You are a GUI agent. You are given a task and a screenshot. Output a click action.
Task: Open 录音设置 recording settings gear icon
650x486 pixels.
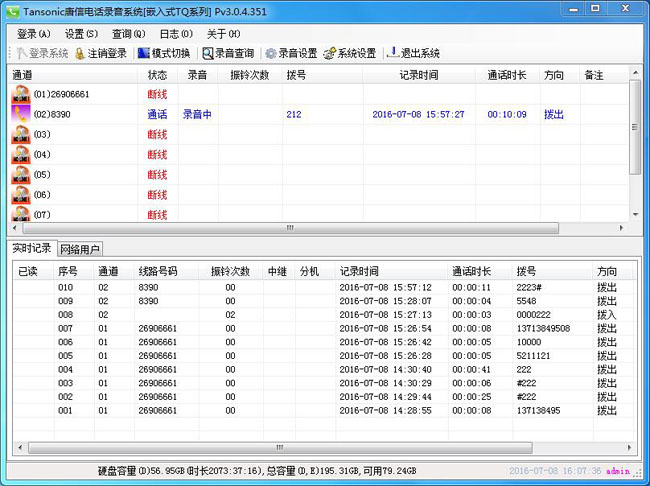point(271,53)
